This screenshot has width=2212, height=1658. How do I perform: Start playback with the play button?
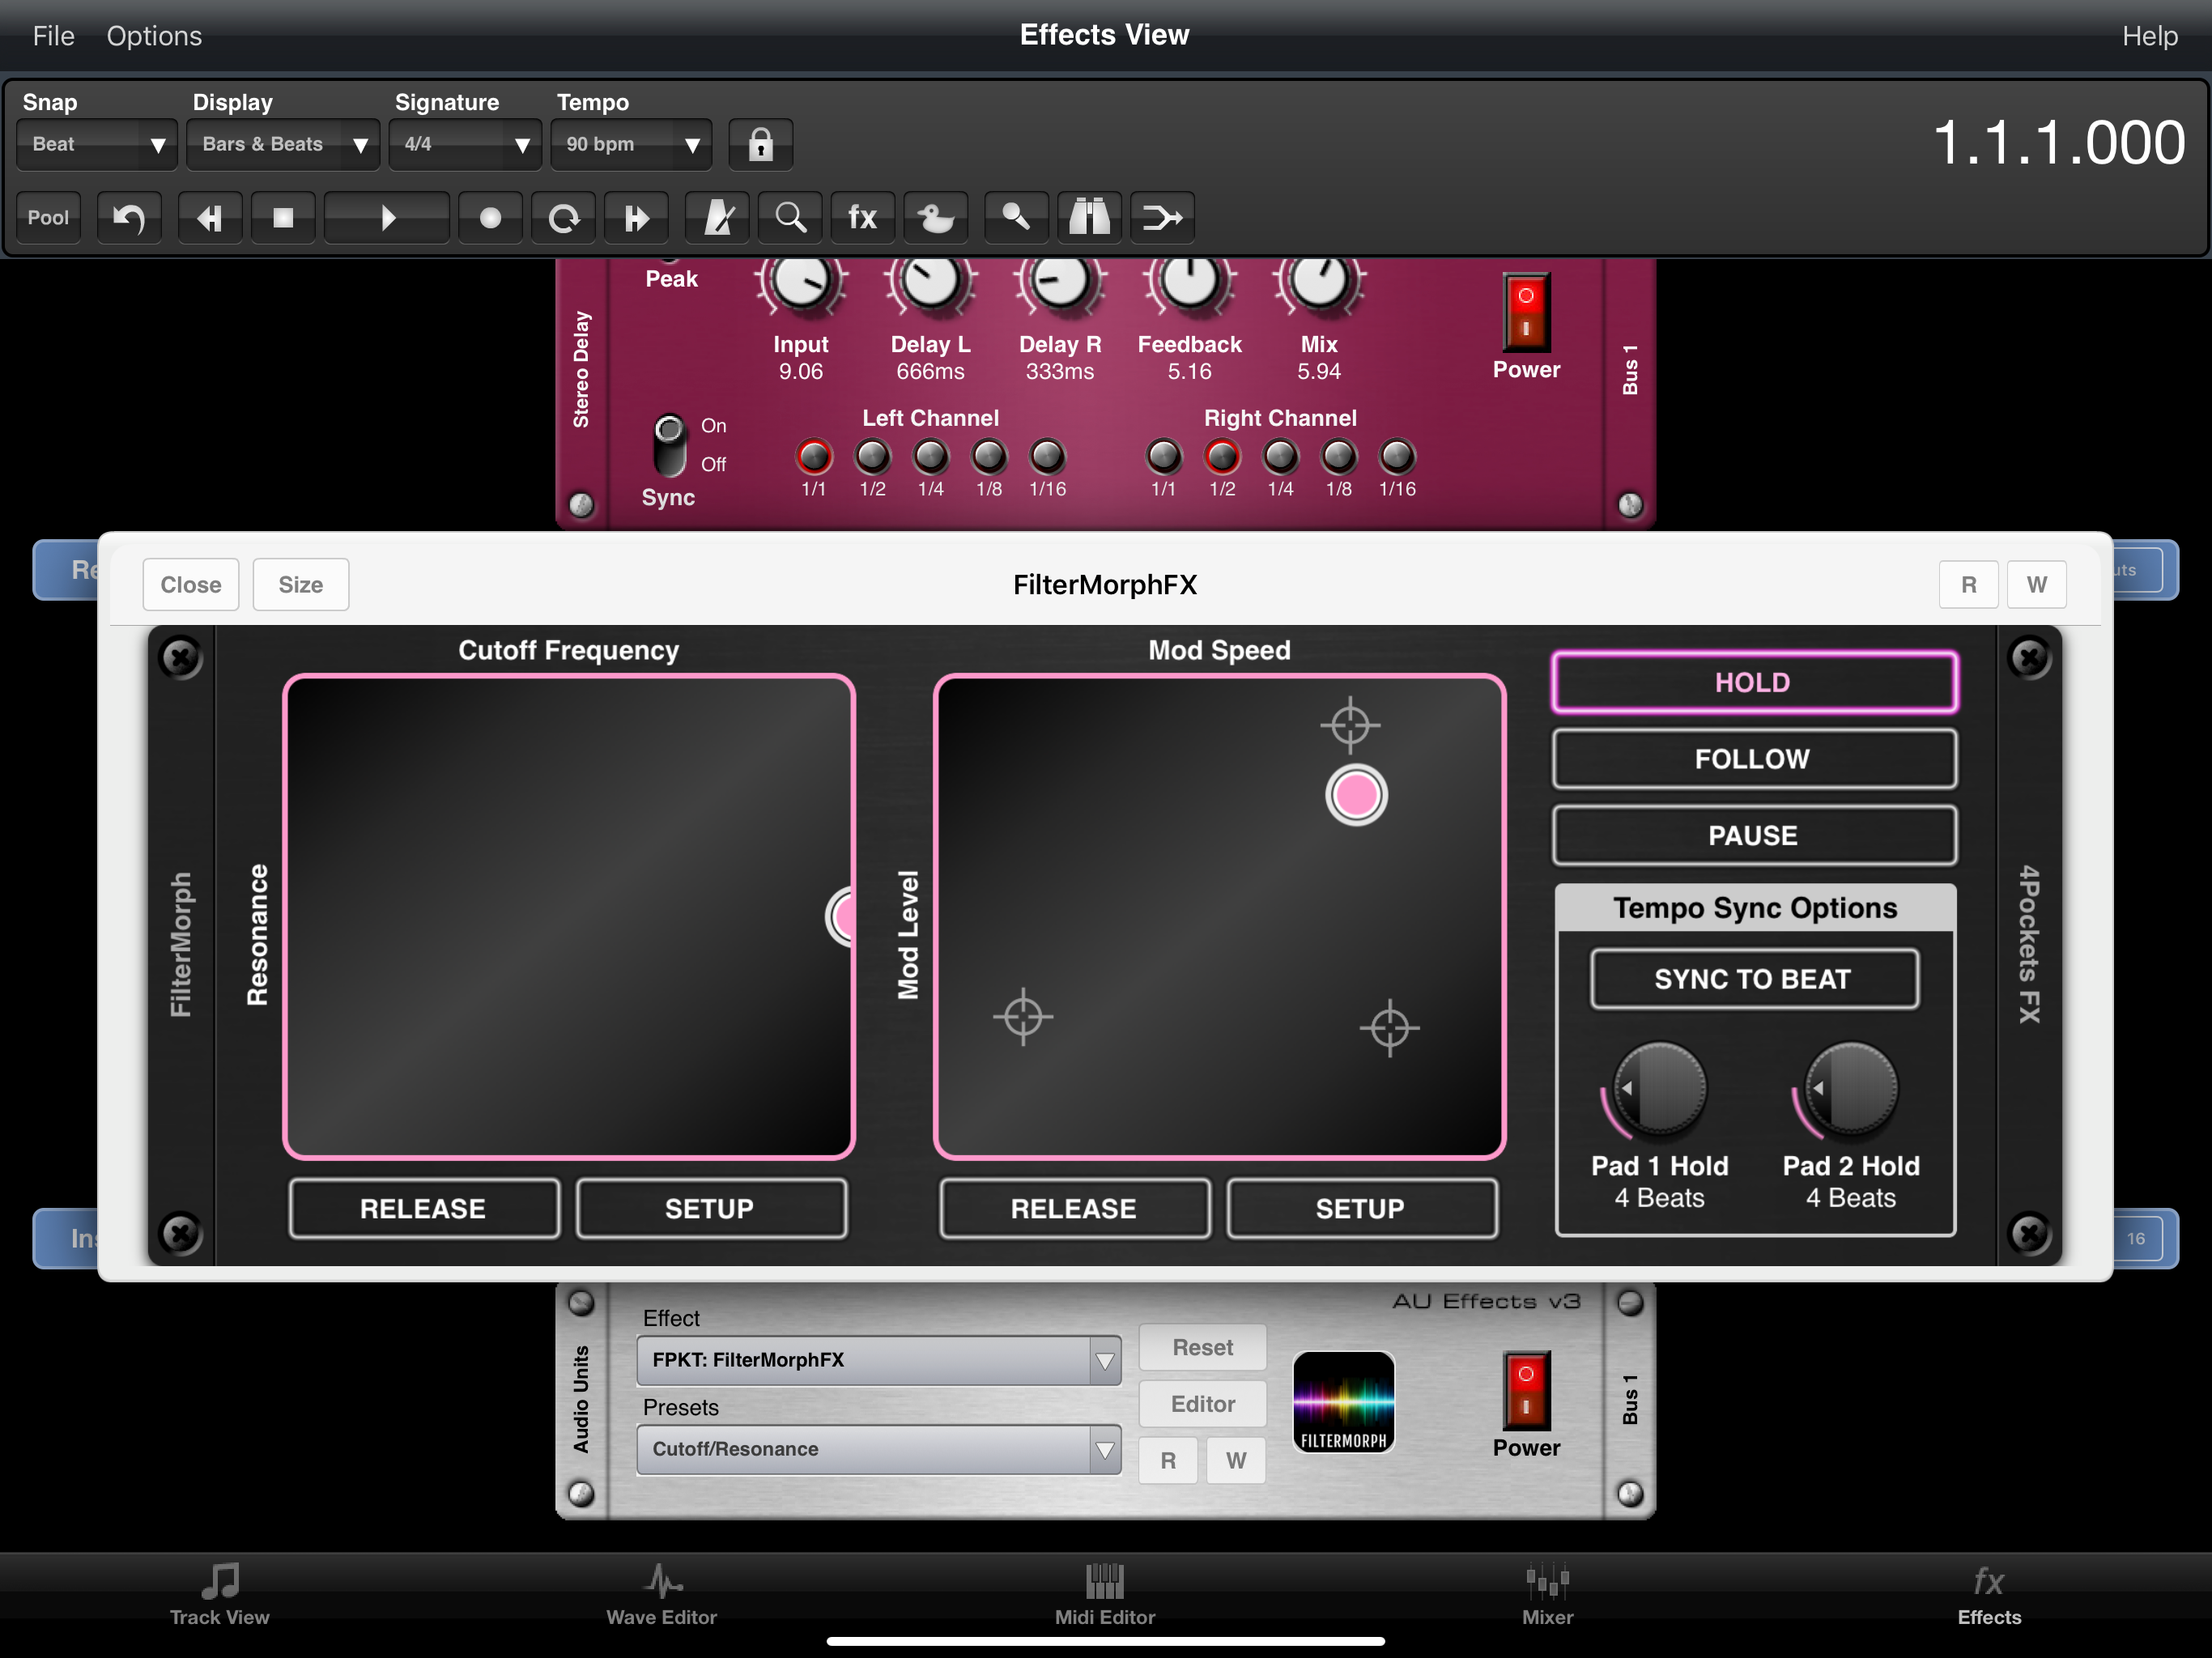[x=387, y=217]
